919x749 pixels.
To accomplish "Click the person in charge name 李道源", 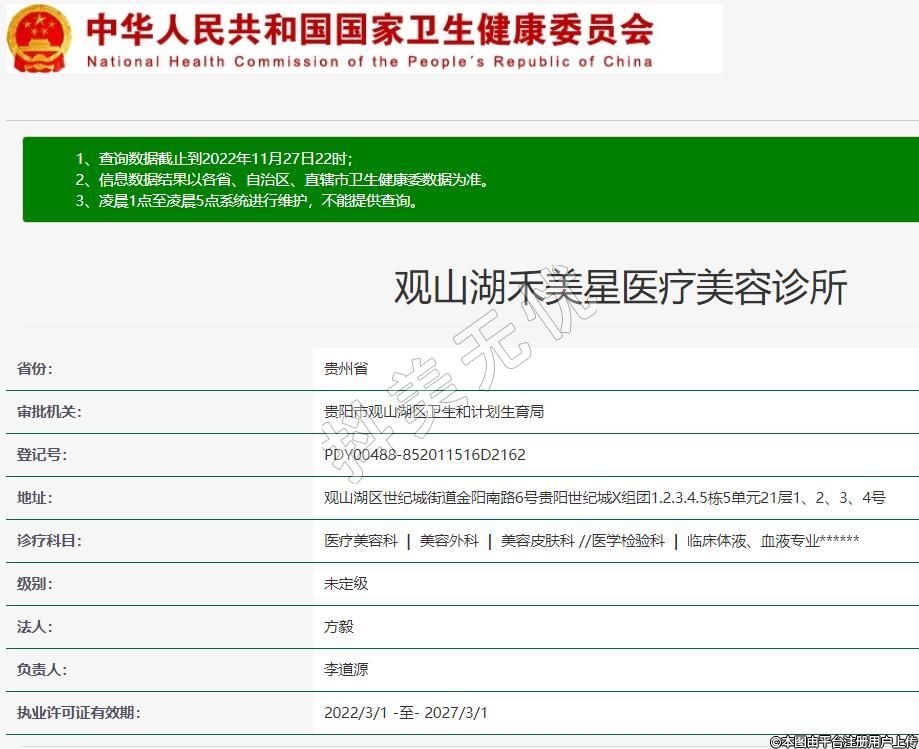I will click(x=346, y=670).
